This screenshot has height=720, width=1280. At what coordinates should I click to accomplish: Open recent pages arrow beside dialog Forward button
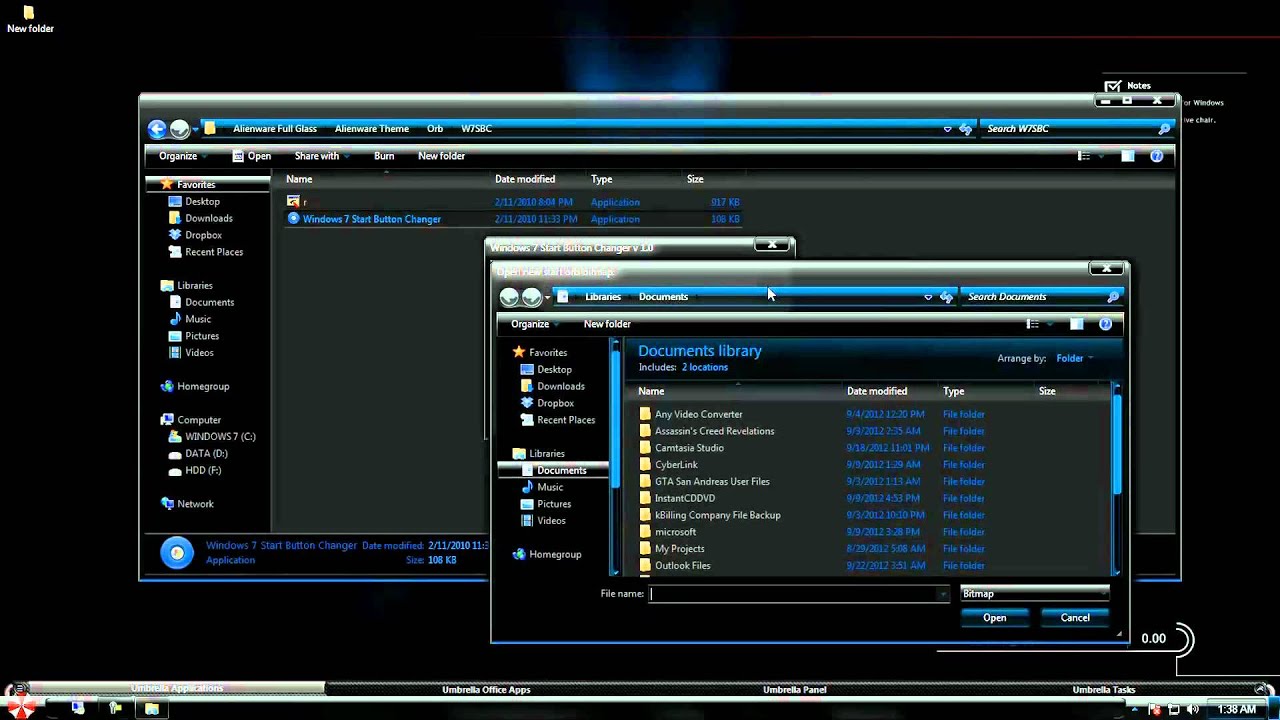pyautogui.click(x=548, y=297)
